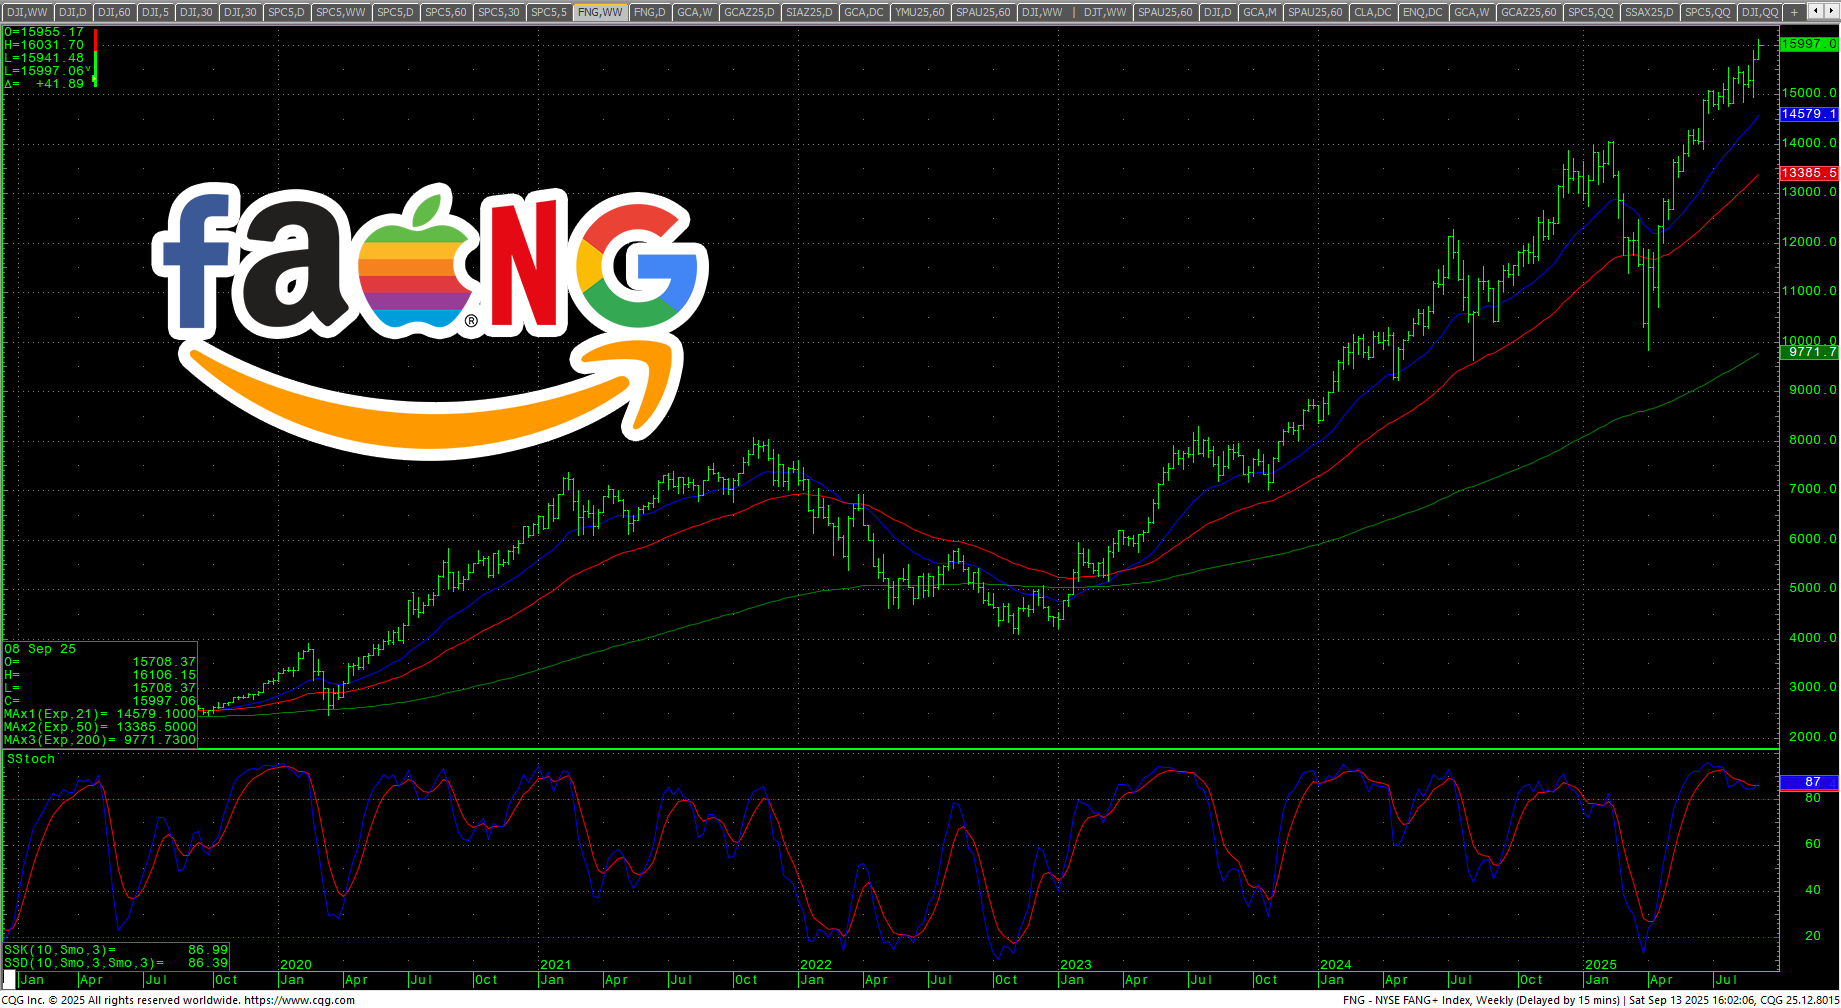Go to the SSAX25,D tab
1841x1008 pixels.
[x=1649, y=12]
